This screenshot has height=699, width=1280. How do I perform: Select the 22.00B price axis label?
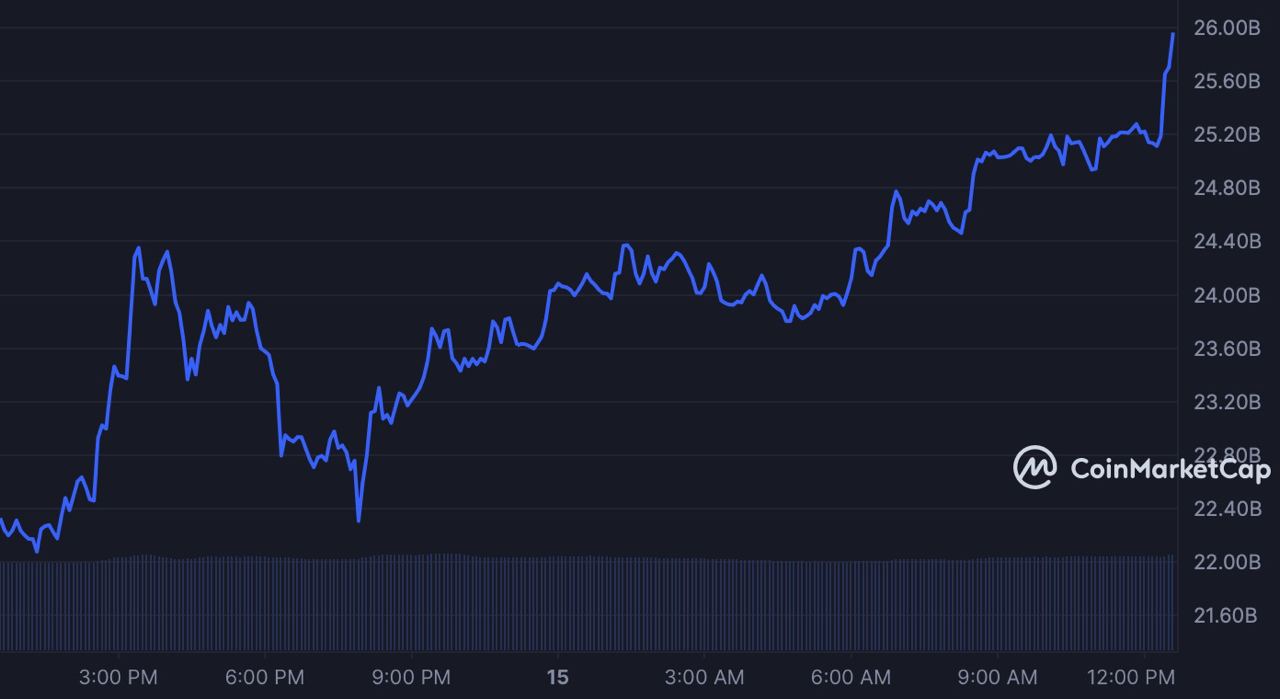pyautogui.click(x=1227, y=562)
